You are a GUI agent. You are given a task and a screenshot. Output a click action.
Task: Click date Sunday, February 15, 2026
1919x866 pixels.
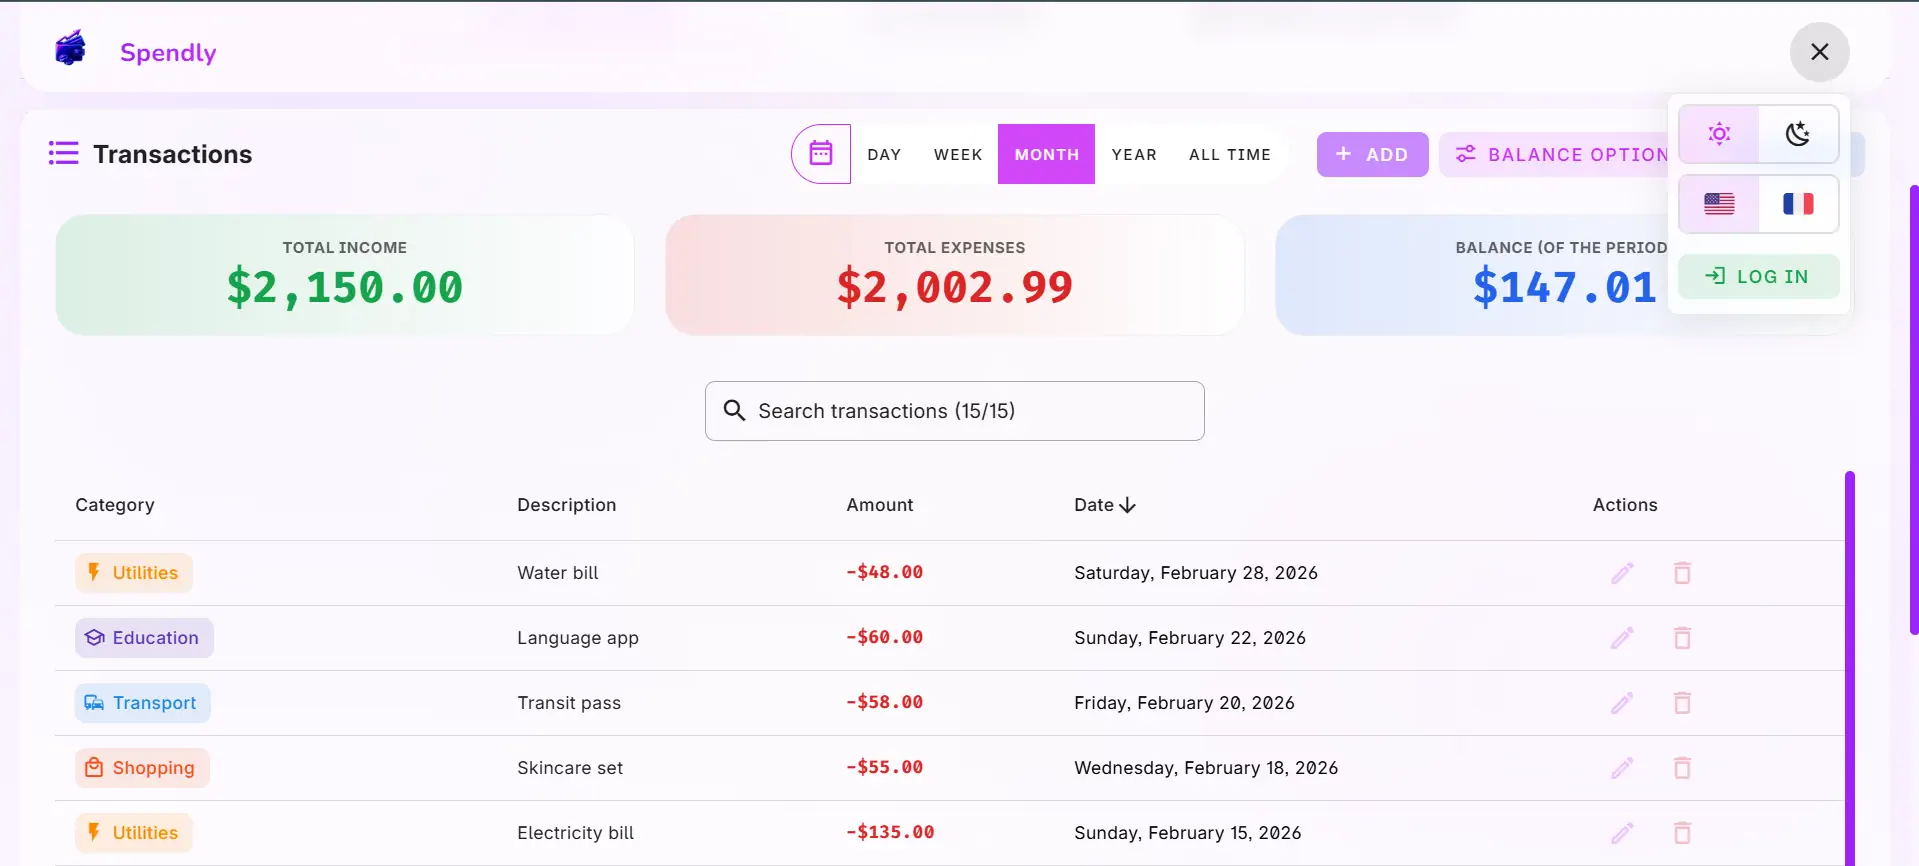tap(1187, 833)
